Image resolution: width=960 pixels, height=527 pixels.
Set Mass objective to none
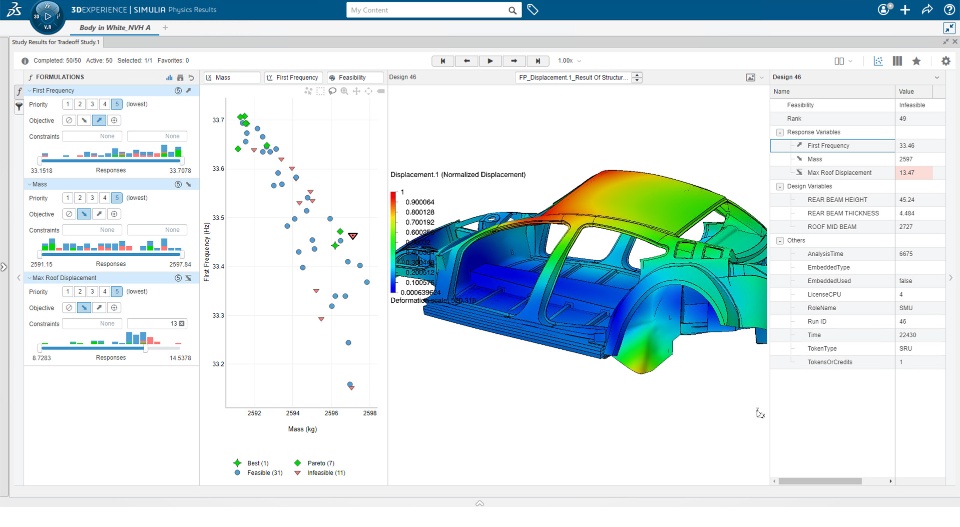[x=69, y=214]
